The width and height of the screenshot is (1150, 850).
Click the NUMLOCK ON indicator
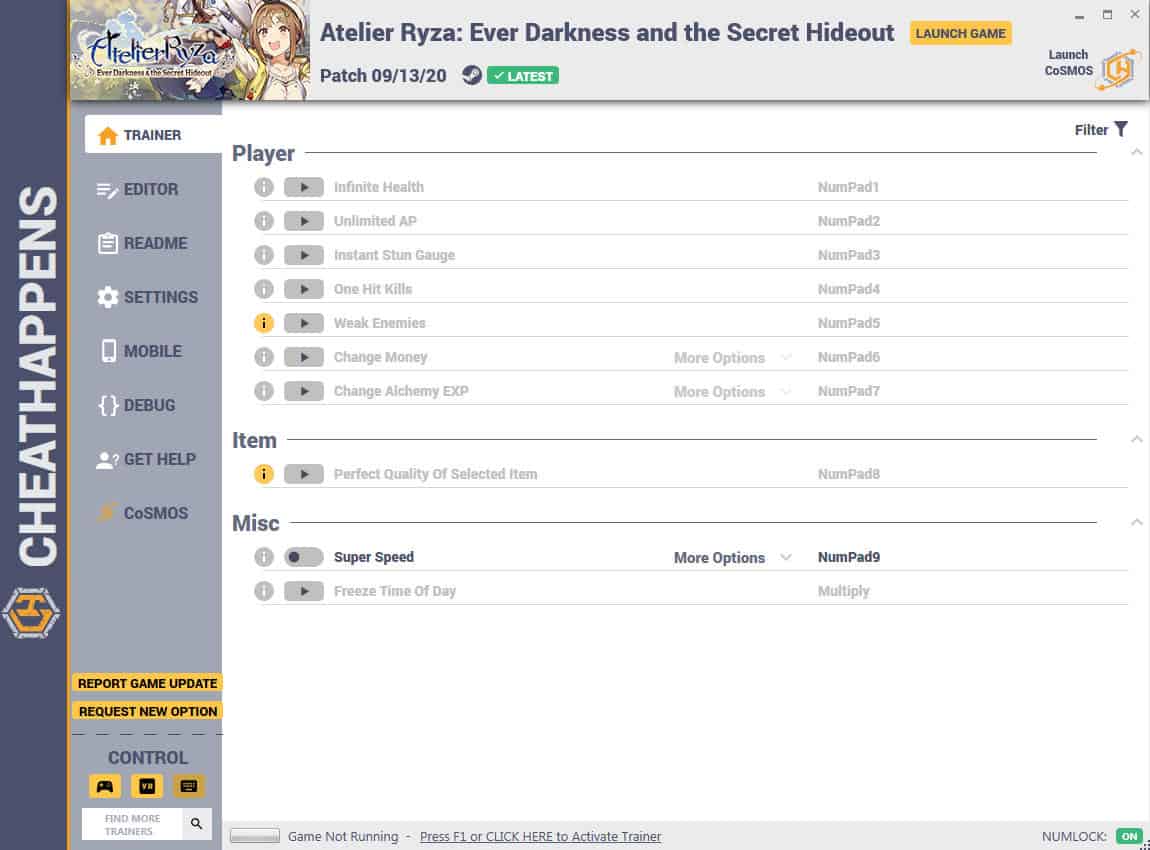click(x=1129, y=836)
